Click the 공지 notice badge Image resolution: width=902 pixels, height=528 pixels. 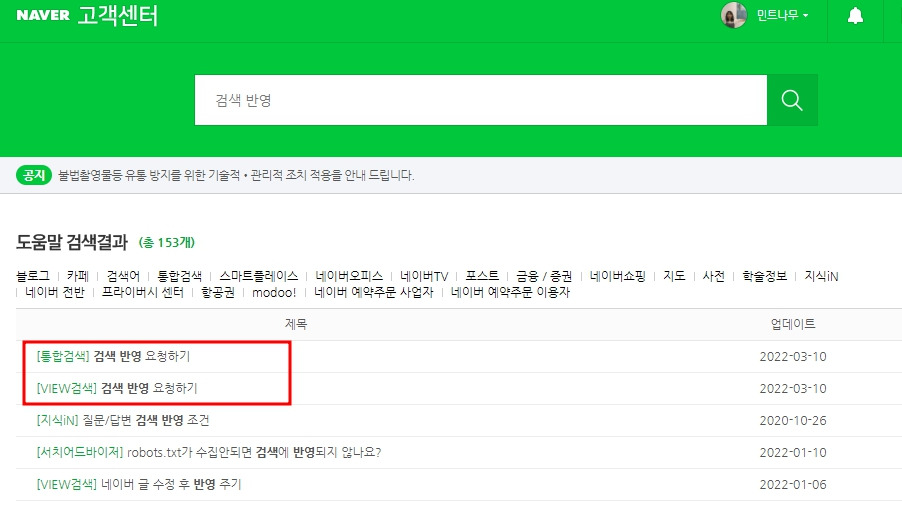34,175
